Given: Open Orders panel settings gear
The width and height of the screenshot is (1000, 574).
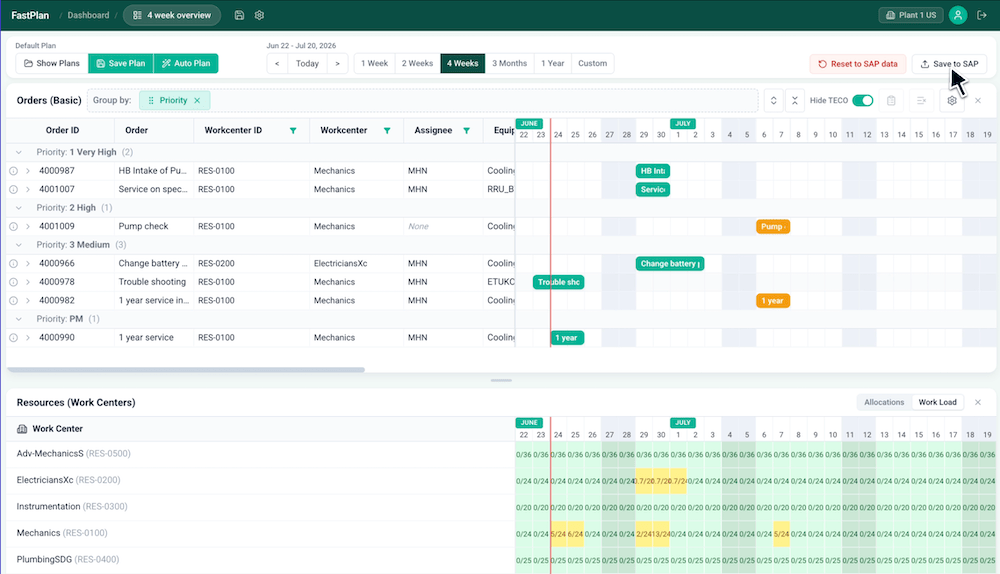Looking at the screenshot, I should point(952,100).
